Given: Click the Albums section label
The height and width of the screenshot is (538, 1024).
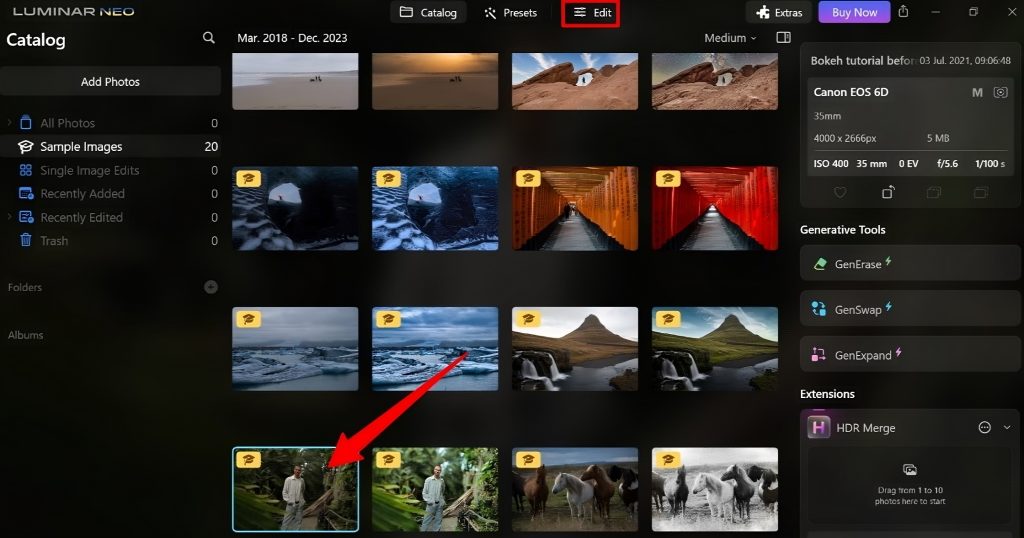Looking at the screenshot, I should [x=25, y=335].
